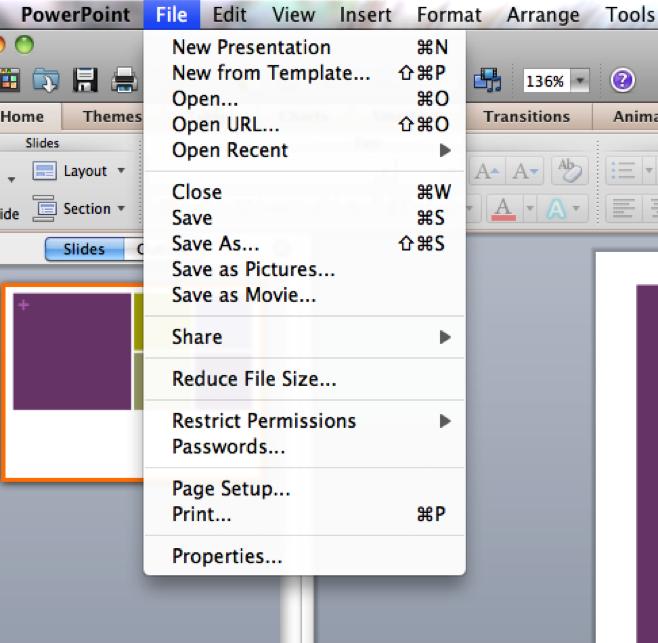Screen dimensions: 658x643
Task: Choose Open... in the File menu
Action: point(304,99)
